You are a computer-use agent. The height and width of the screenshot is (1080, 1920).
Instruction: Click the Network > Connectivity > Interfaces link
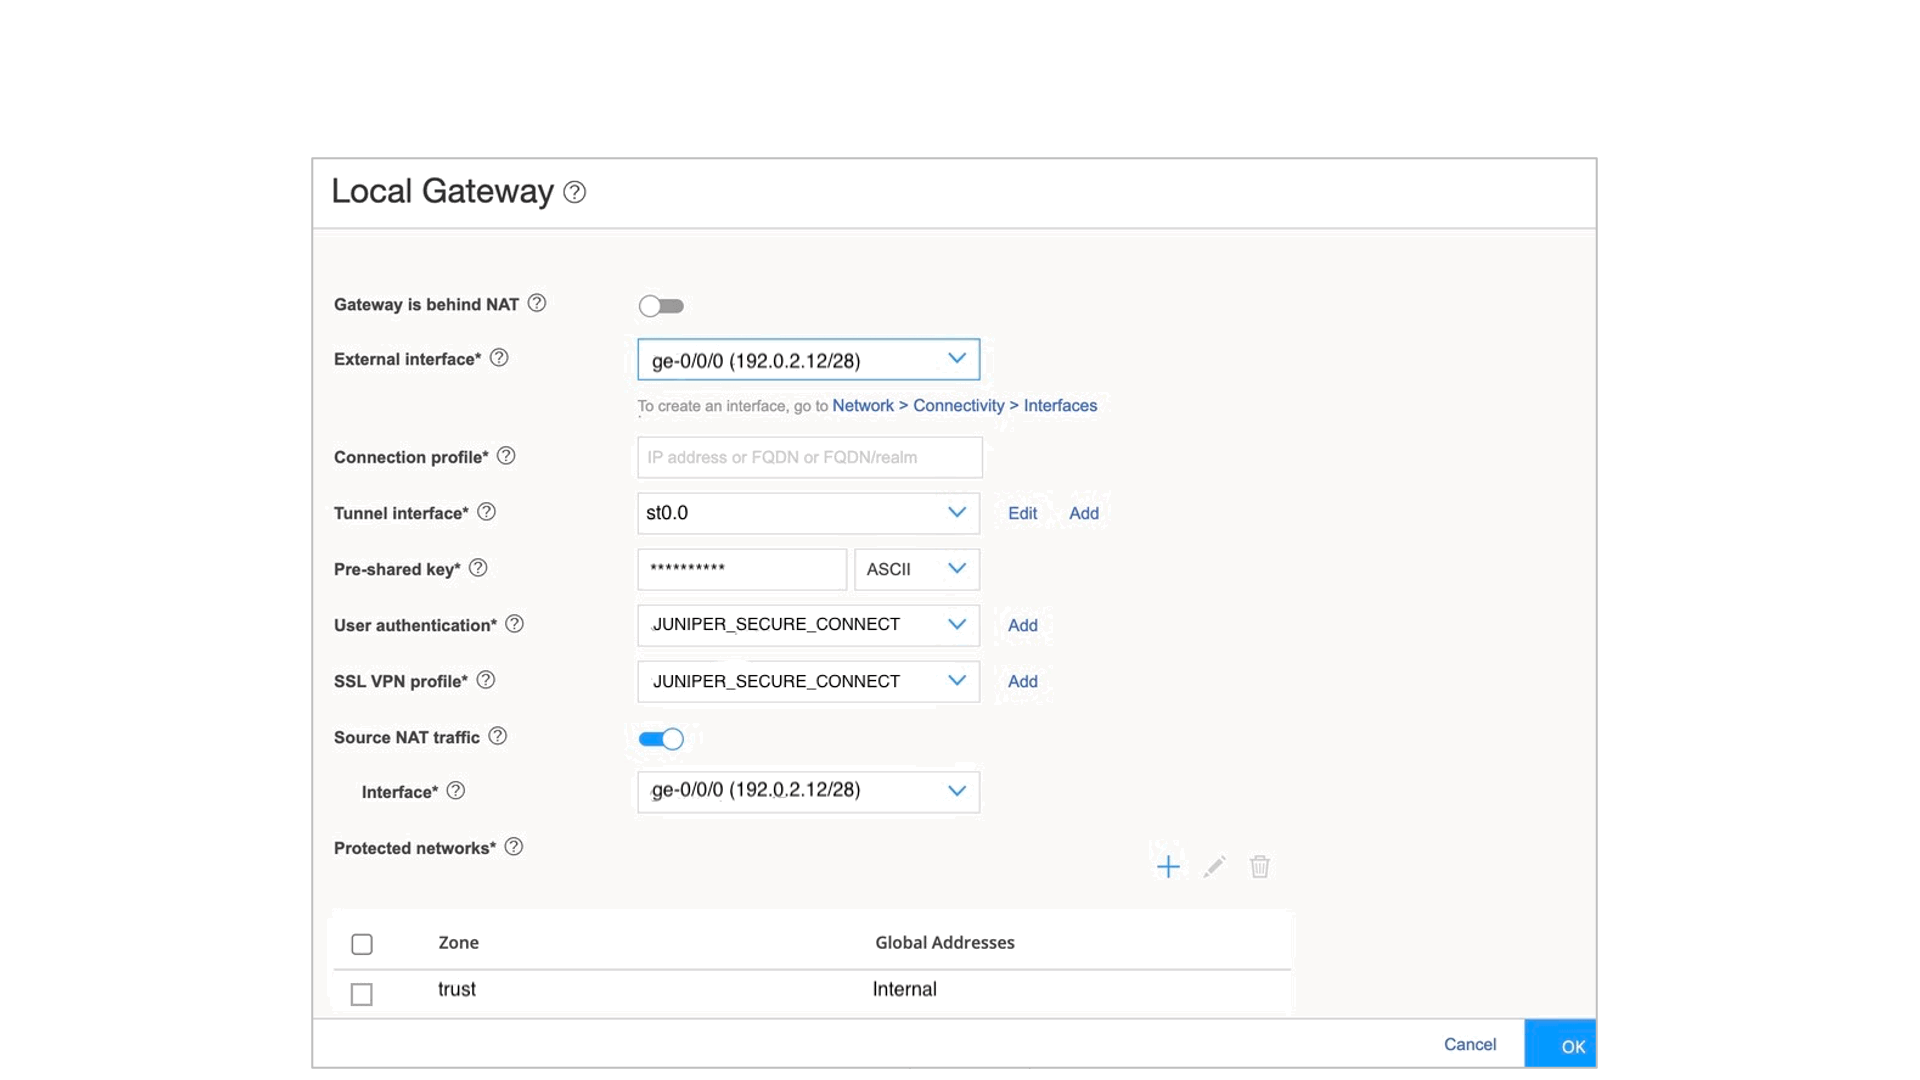[x=964, y=405]
